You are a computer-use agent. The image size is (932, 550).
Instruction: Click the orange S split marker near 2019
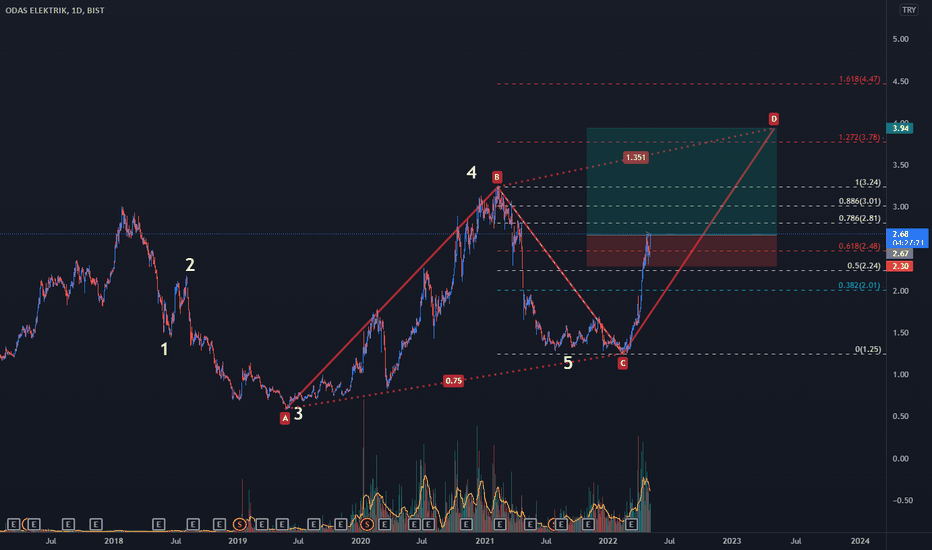pyautogui.click(x=240, y=524)
